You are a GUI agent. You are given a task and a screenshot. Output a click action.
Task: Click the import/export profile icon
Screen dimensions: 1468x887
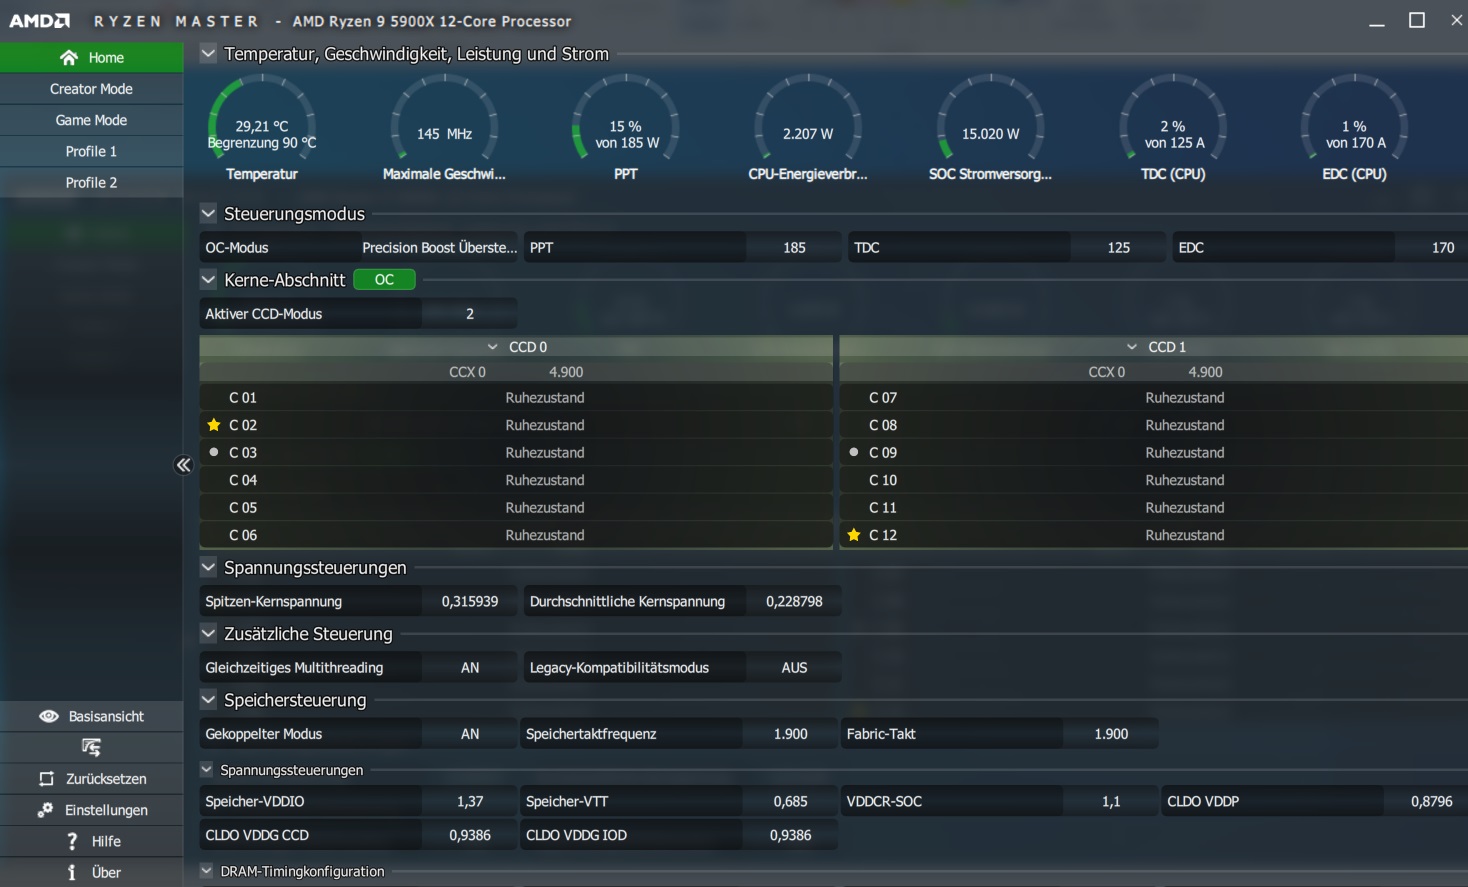tap(91, 747)
